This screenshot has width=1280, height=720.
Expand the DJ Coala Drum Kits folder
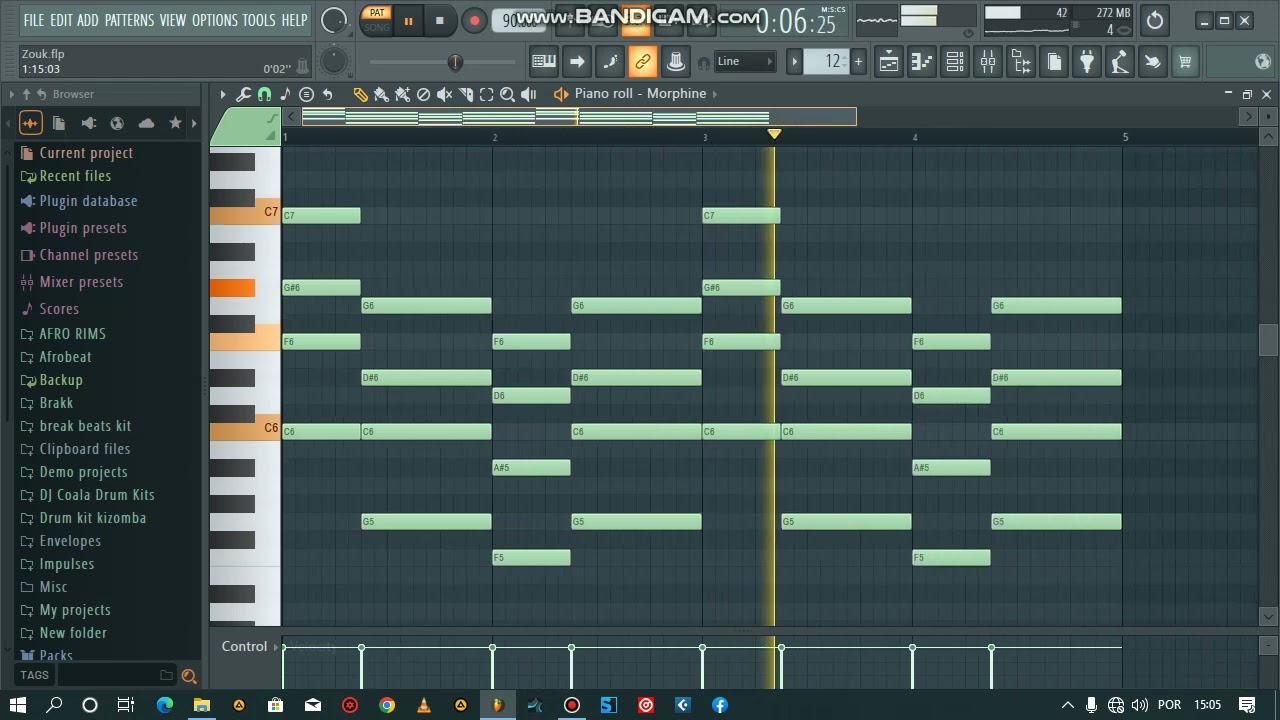pos(97,495)
